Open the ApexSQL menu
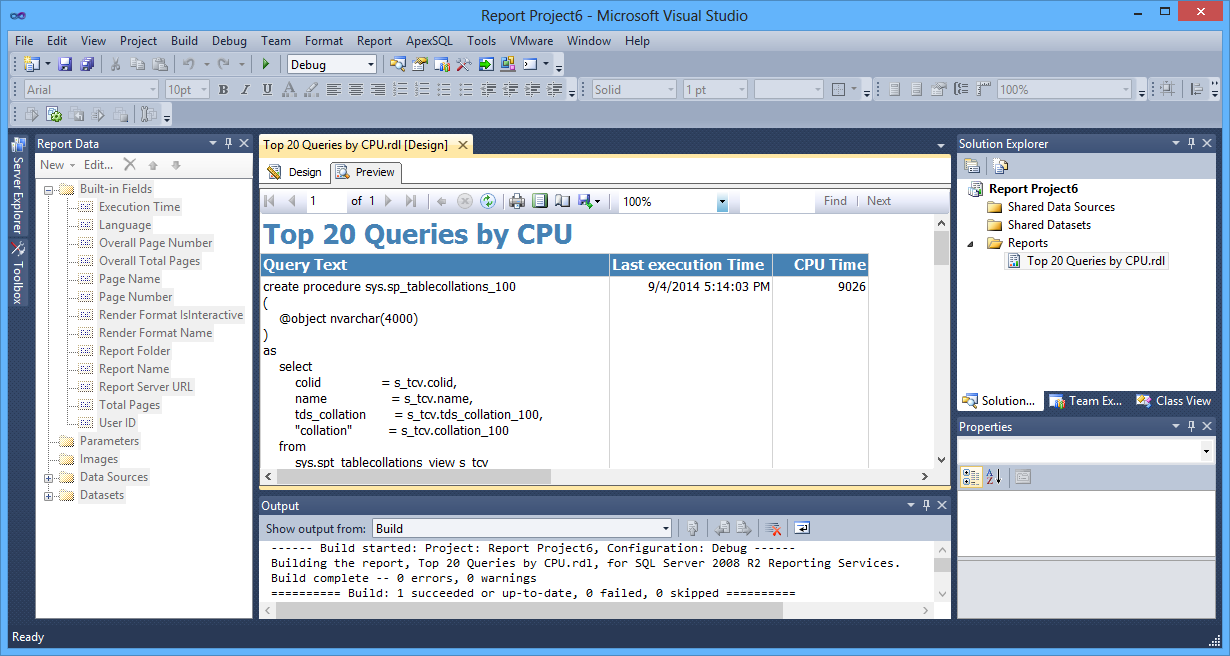Image resolution: width=1230 pixels, height=656 pixels. tap(429, 41)
